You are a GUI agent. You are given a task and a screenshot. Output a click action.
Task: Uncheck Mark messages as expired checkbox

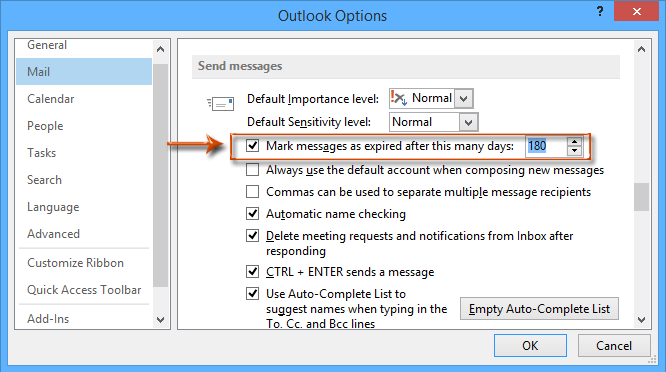point(252,146)
